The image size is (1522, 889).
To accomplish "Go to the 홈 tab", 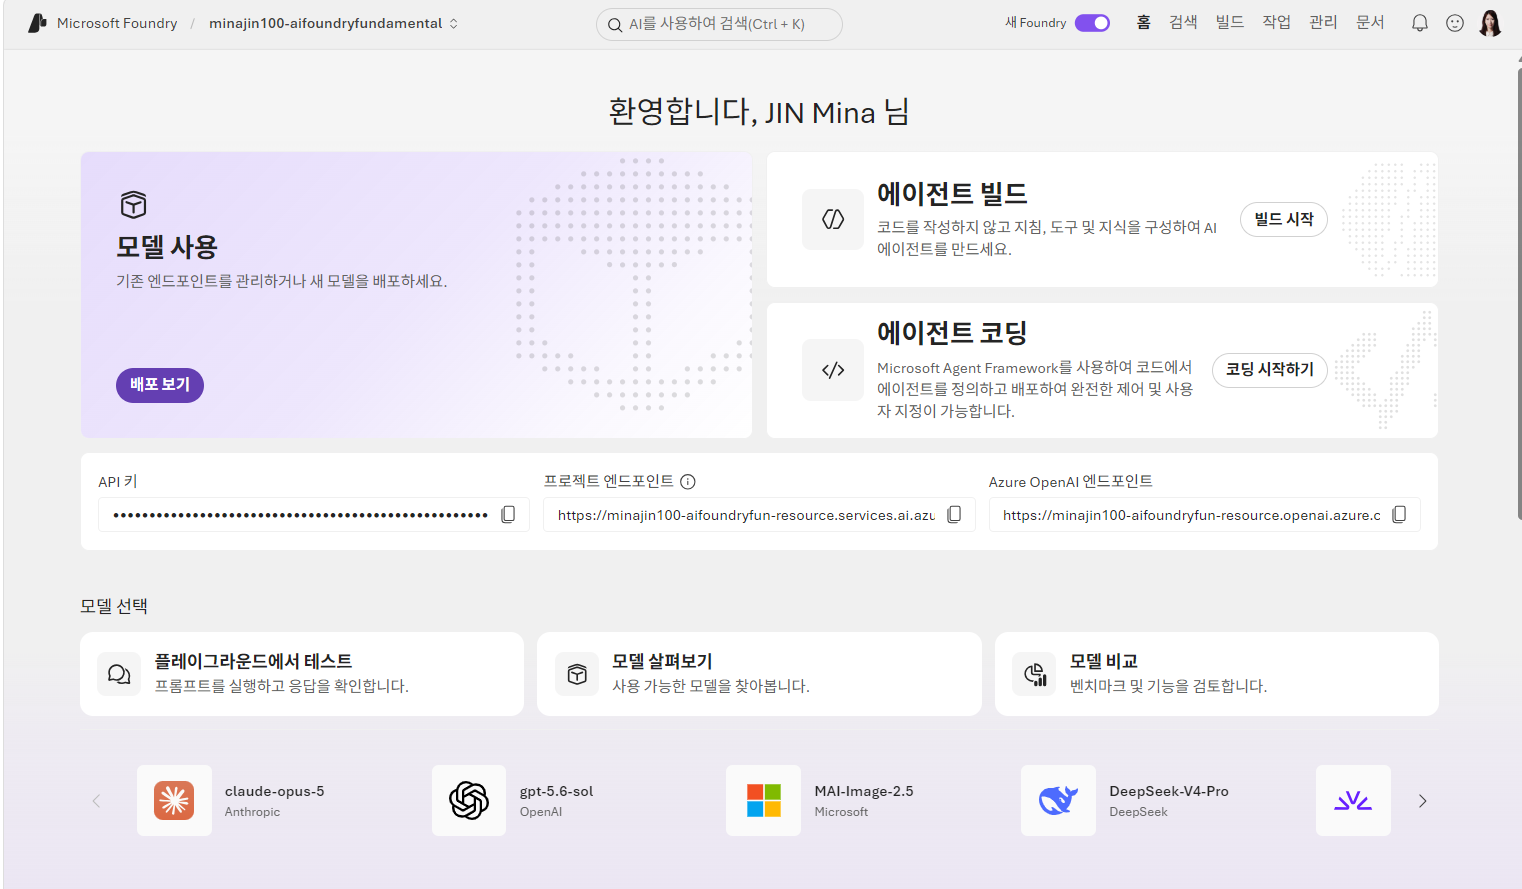I will point(1143,22).
